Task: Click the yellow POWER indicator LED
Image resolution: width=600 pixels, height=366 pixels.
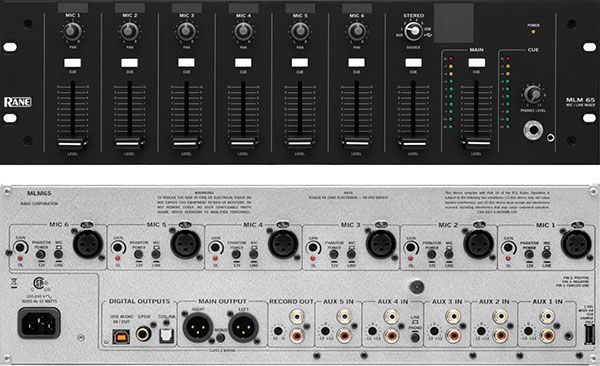Action: click(x=533, y=32)
